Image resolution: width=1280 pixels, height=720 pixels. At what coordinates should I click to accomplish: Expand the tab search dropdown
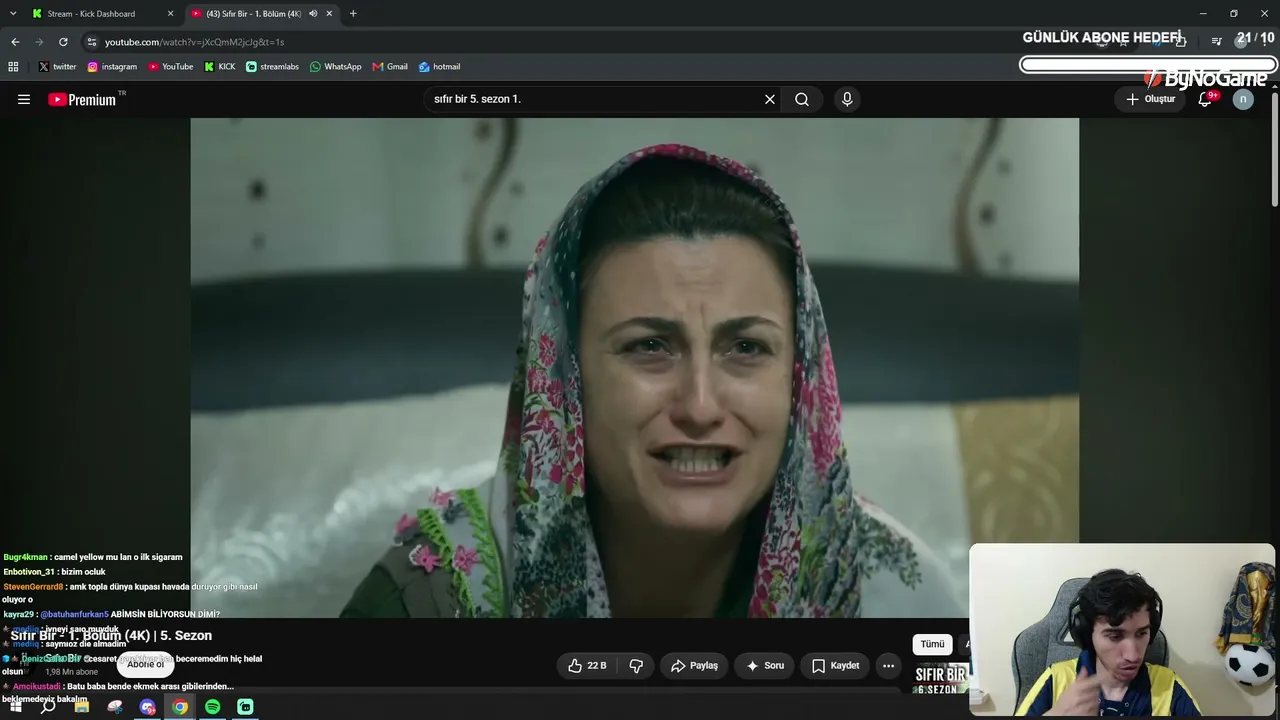coord(13,13)
